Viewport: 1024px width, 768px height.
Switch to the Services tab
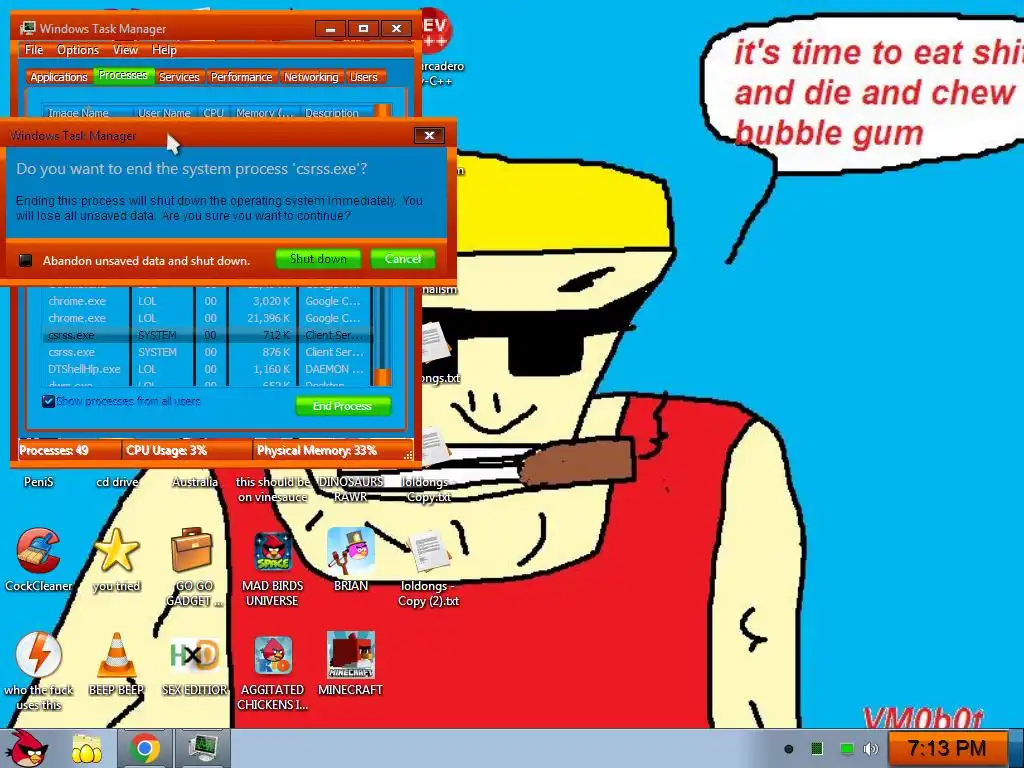coord(179,77)
